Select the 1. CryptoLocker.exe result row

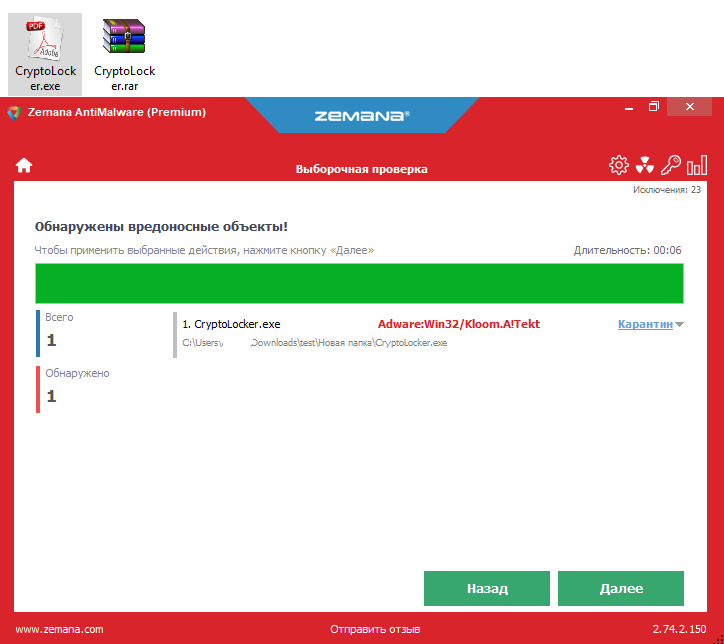pyautogui.click(x=428, y=335)
